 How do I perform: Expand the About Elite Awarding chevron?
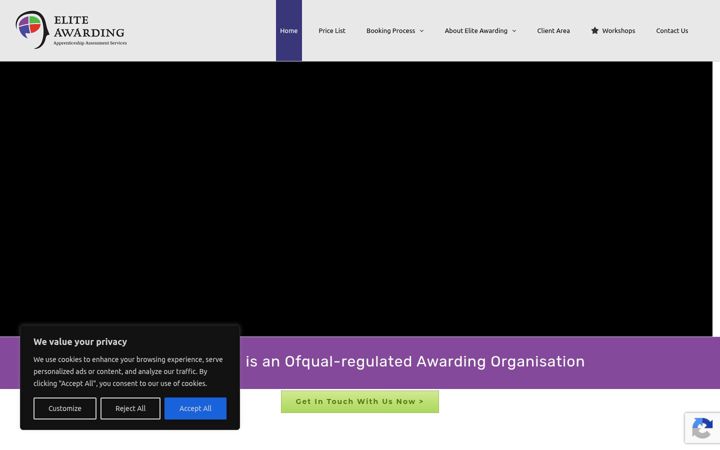(514, 31)
